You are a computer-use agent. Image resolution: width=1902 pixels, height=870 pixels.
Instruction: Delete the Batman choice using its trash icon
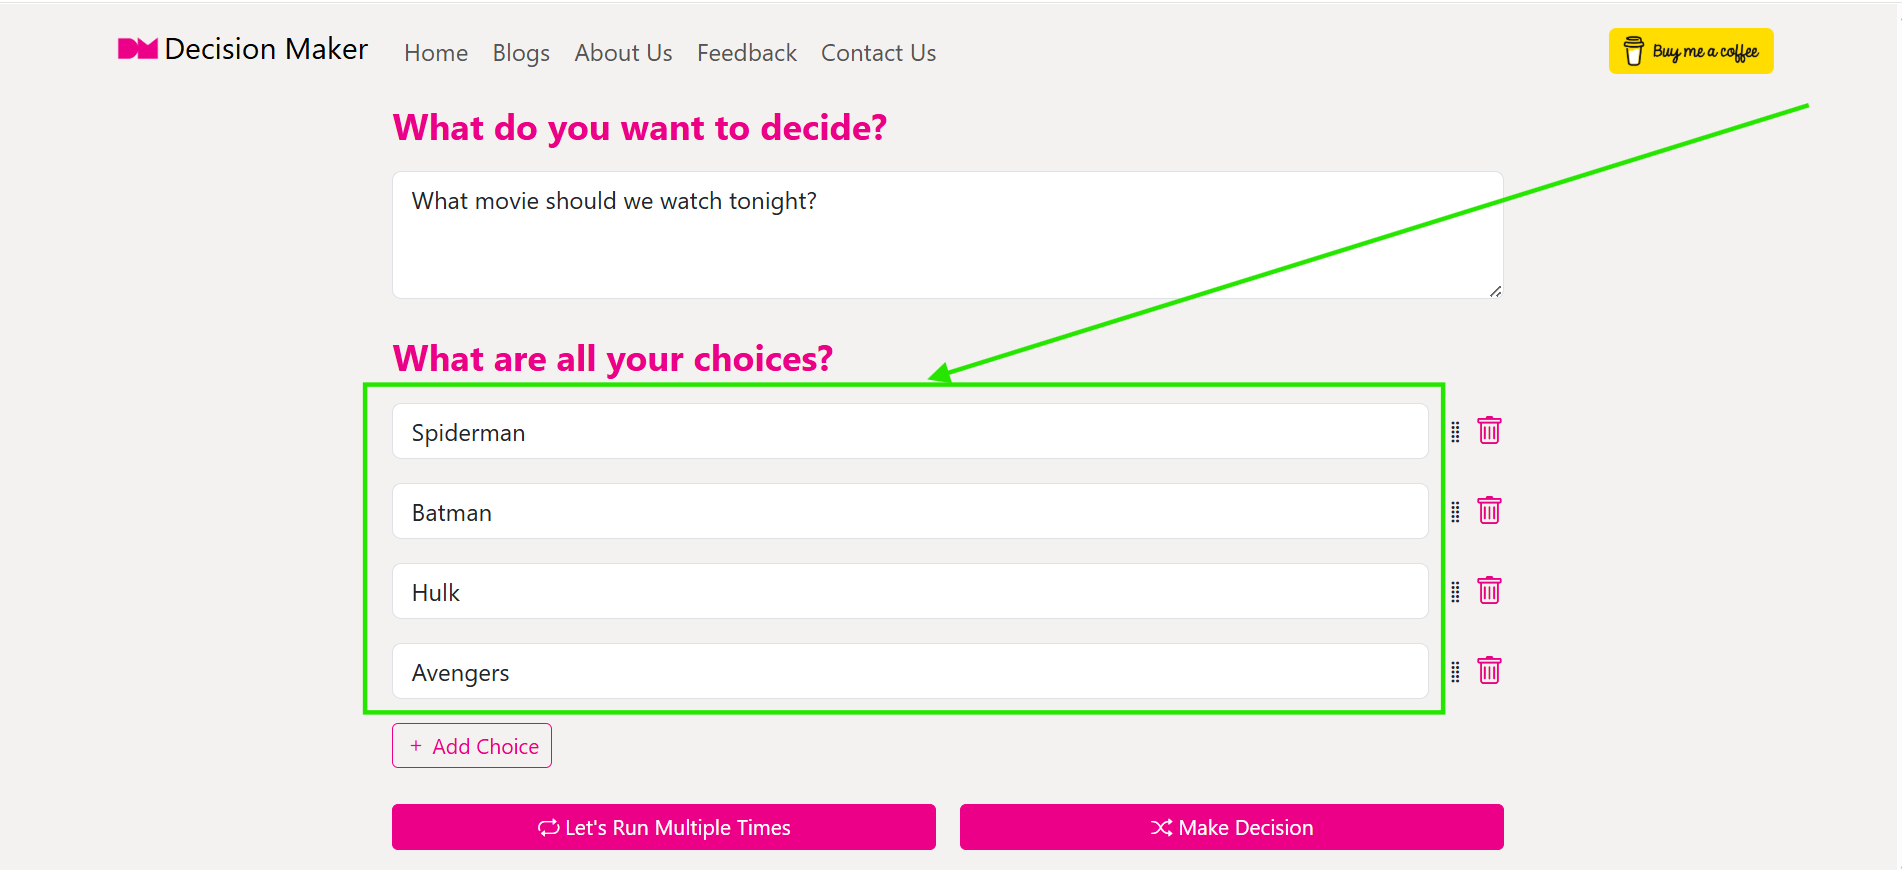1489,511
